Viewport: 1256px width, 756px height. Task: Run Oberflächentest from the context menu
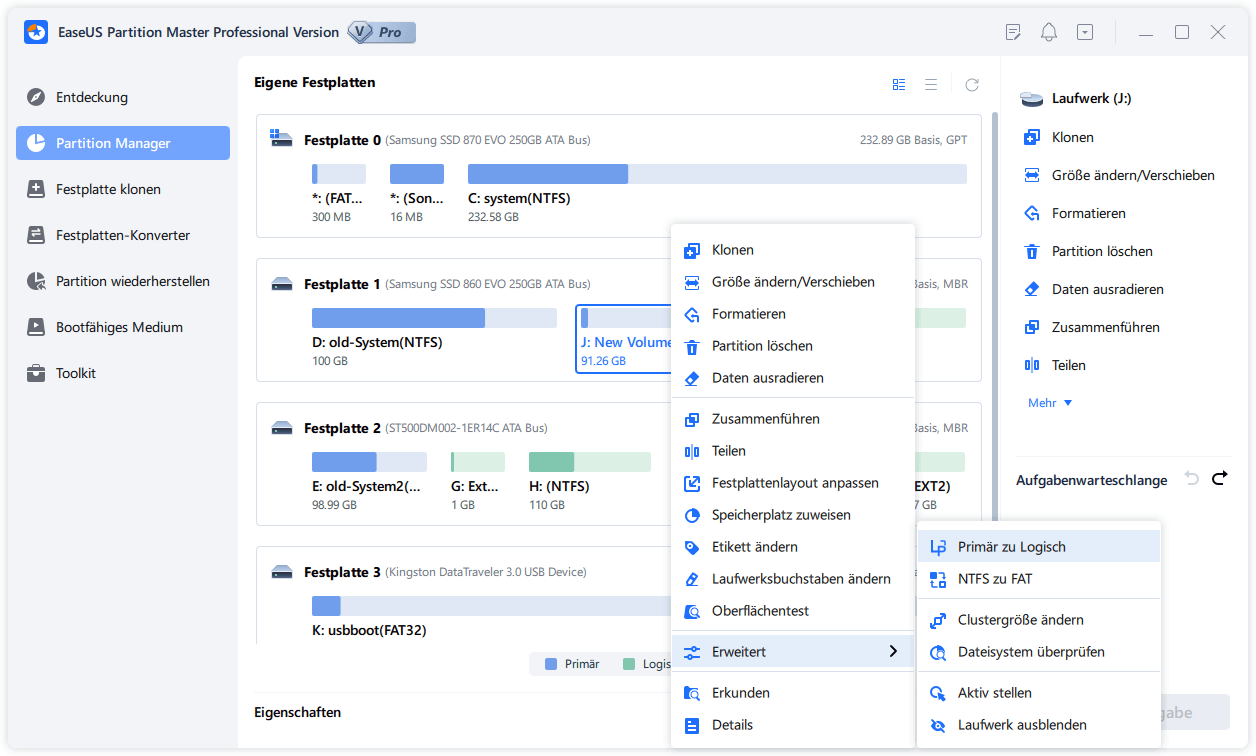pos(793,611)
